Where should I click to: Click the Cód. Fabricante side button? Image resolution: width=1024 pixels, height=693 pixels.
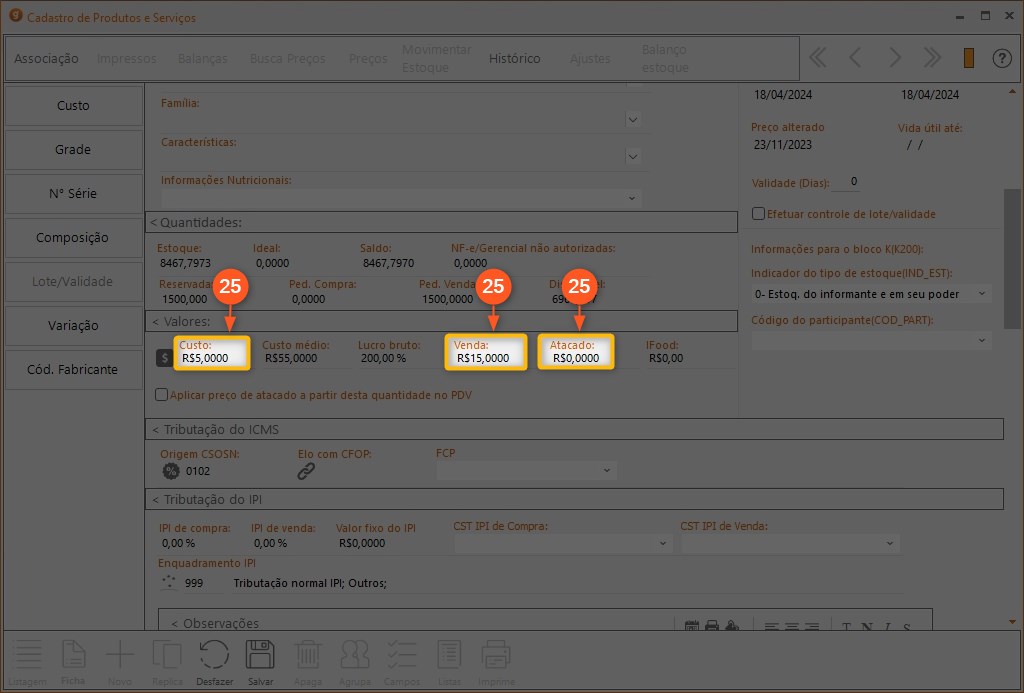click(73, 370)
